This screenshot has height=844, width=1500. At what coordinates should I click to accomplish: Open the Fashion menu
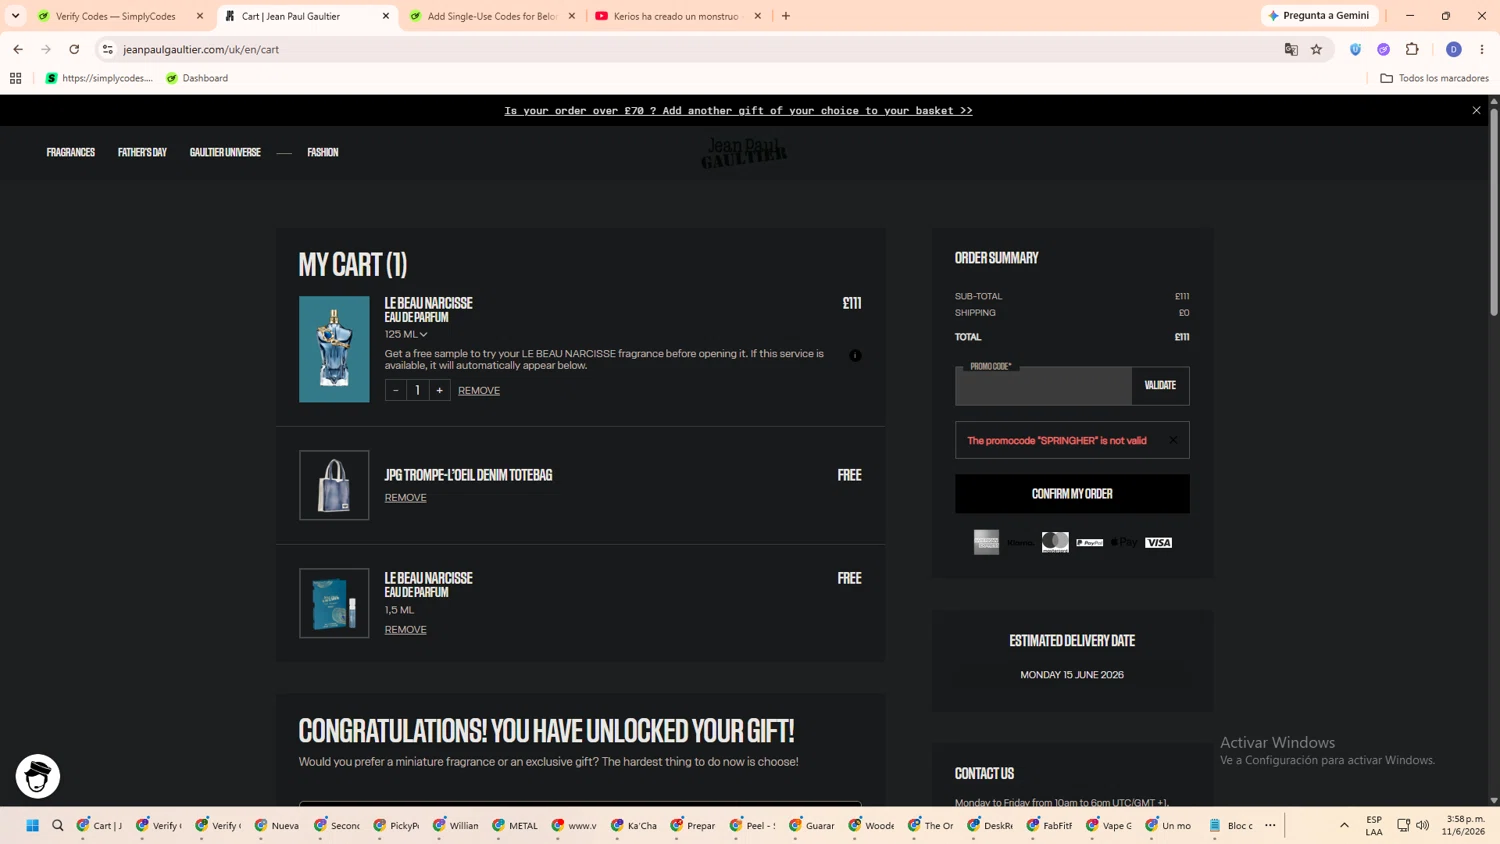pyautogui.click(x=323, y=152)
